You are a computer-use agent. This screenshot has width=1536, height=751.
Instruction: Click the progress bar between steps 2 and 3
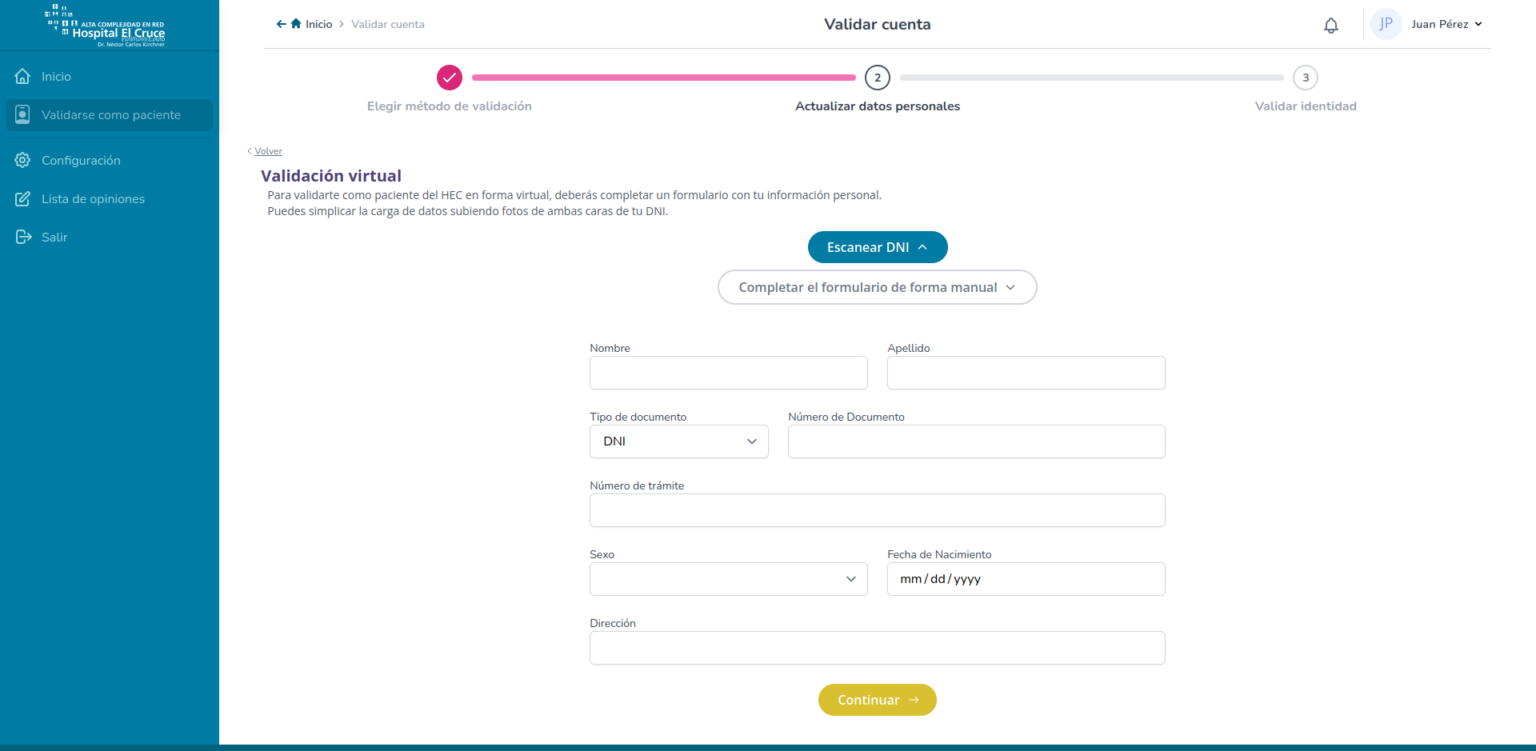(x=1091, y=77)
